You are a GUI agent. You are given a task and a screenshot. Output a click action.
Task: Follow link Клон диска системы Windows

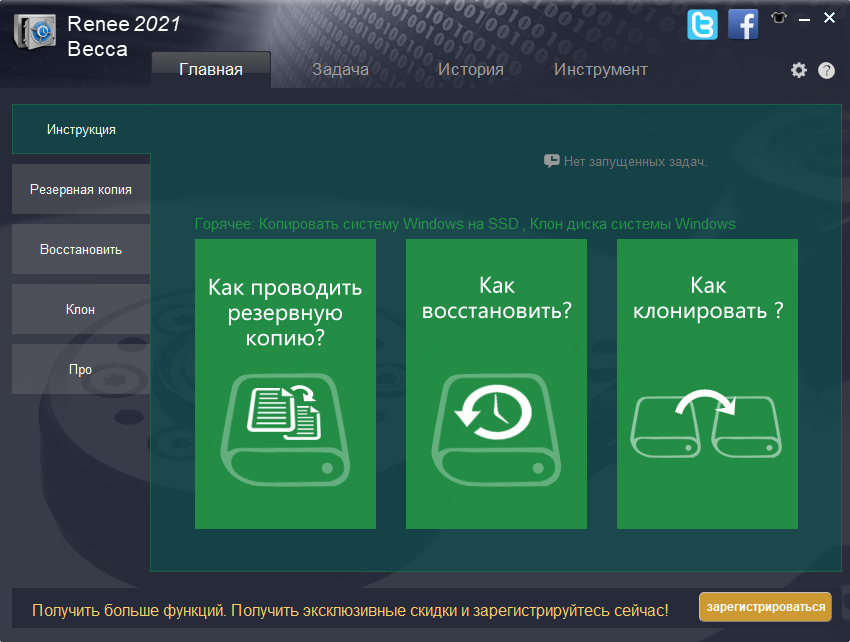click(x=633, y=224)
